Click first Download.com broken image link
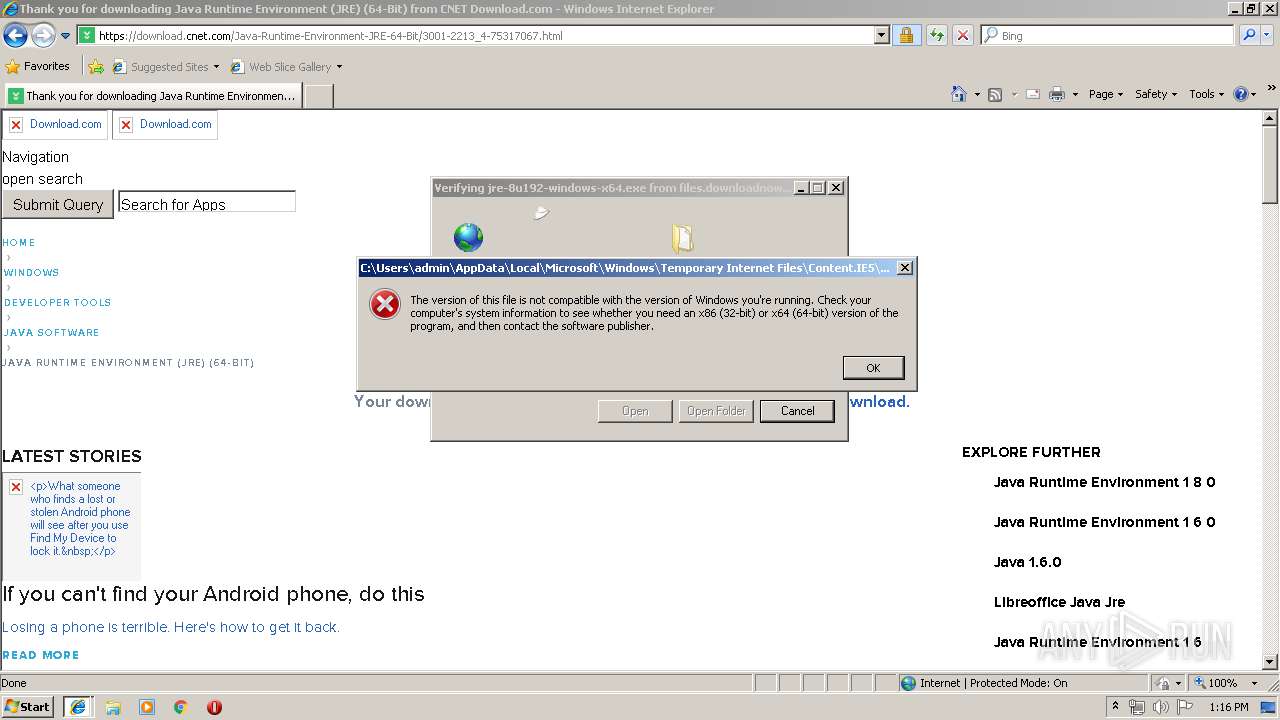The width and height of the screenshot is (1280, 720). click(55, 124)
